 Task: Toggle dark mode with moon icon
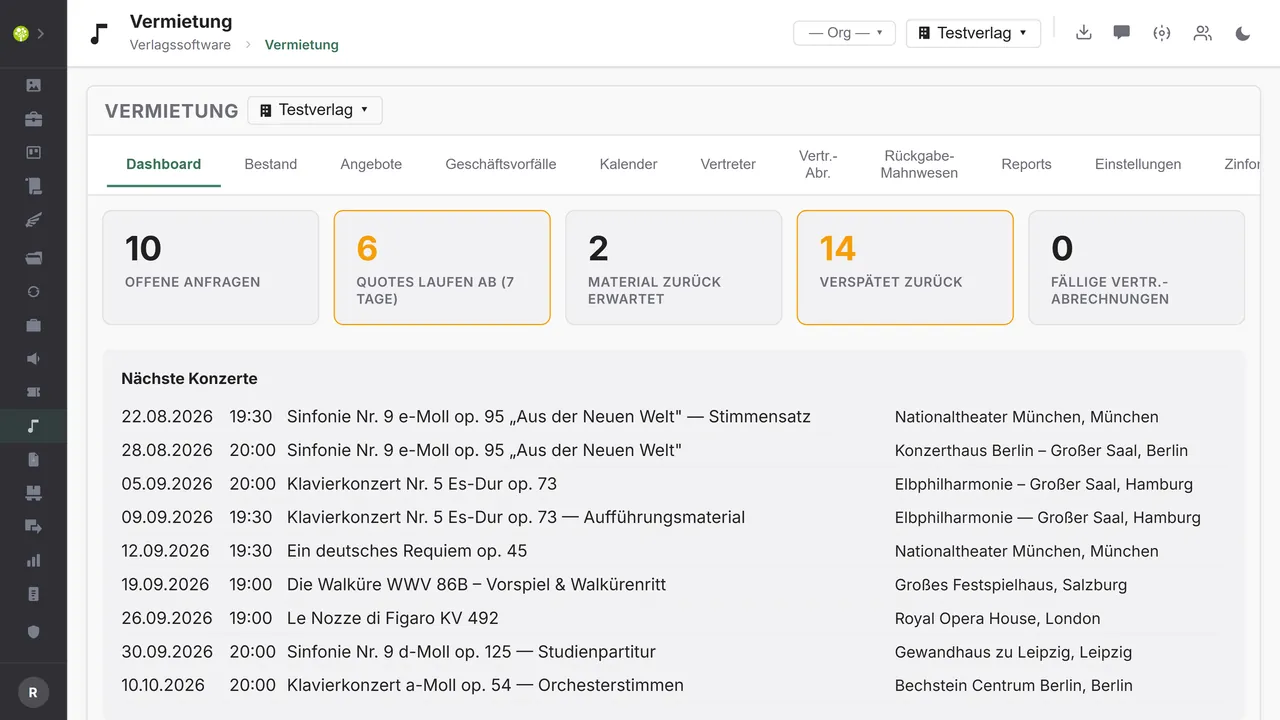click(x=1243, y=33)
